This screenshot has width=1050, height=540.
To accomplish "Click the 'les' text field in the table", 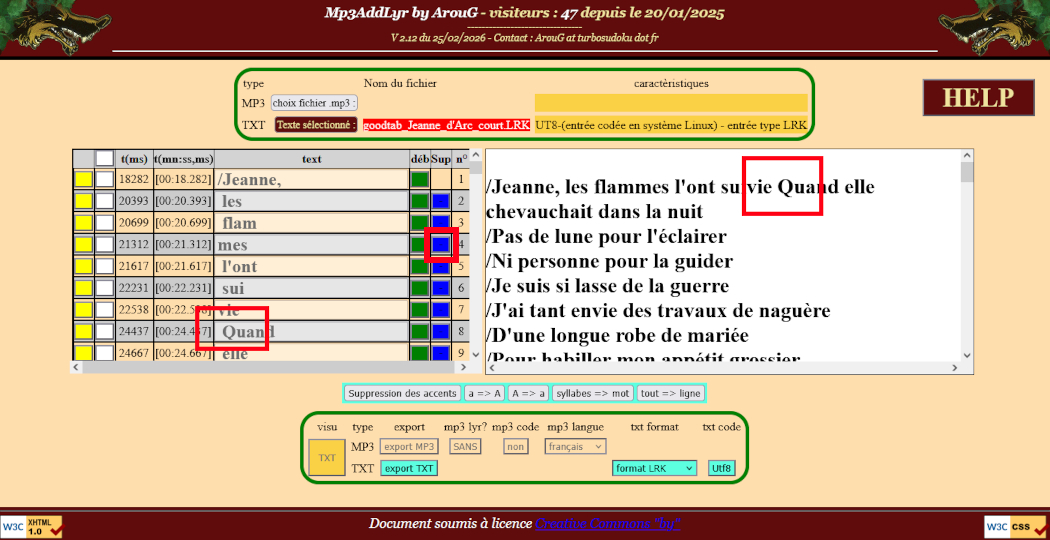I will 312,202.
